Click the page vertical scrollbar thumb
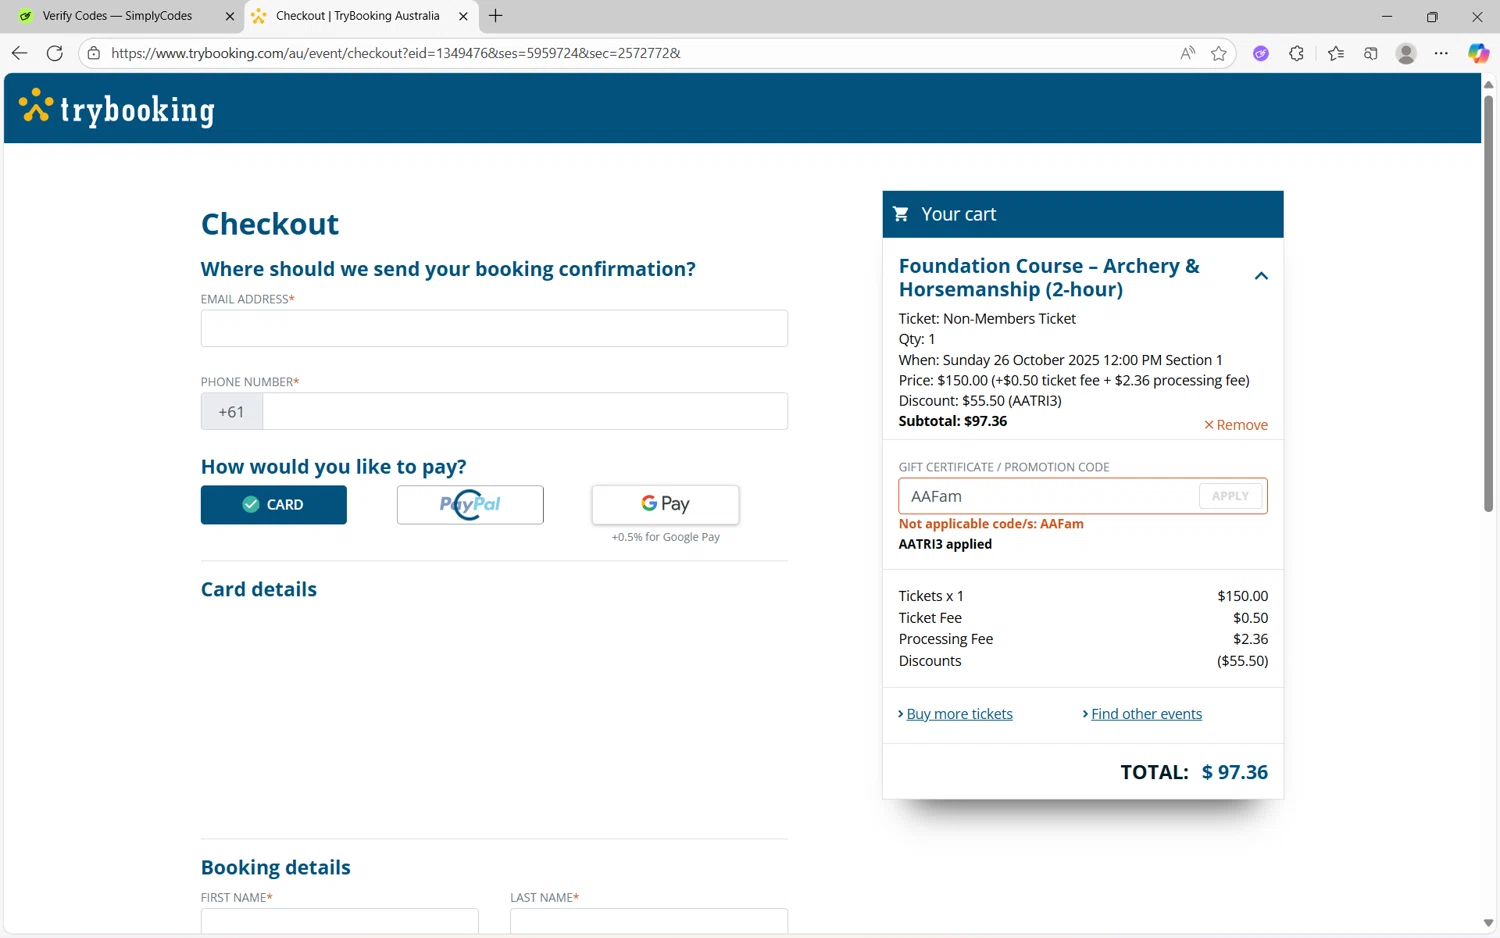The image size is (1500, 938). click(x=1488, y=303)
